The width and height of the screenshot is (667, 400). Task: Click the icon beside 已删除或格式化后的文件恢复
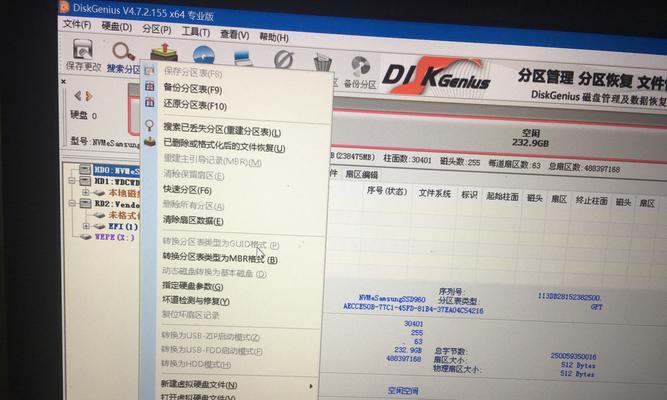[150, 141]
